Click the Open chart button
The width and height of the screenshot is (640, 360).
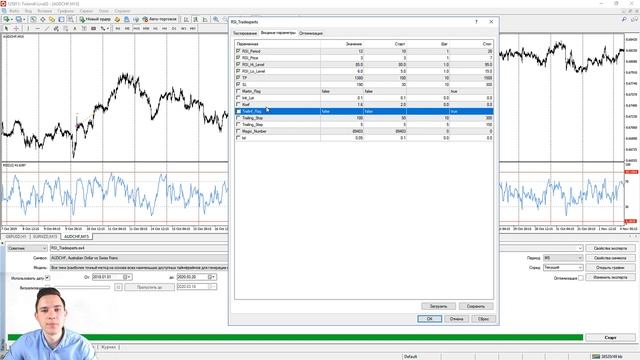tap(610, 268)
